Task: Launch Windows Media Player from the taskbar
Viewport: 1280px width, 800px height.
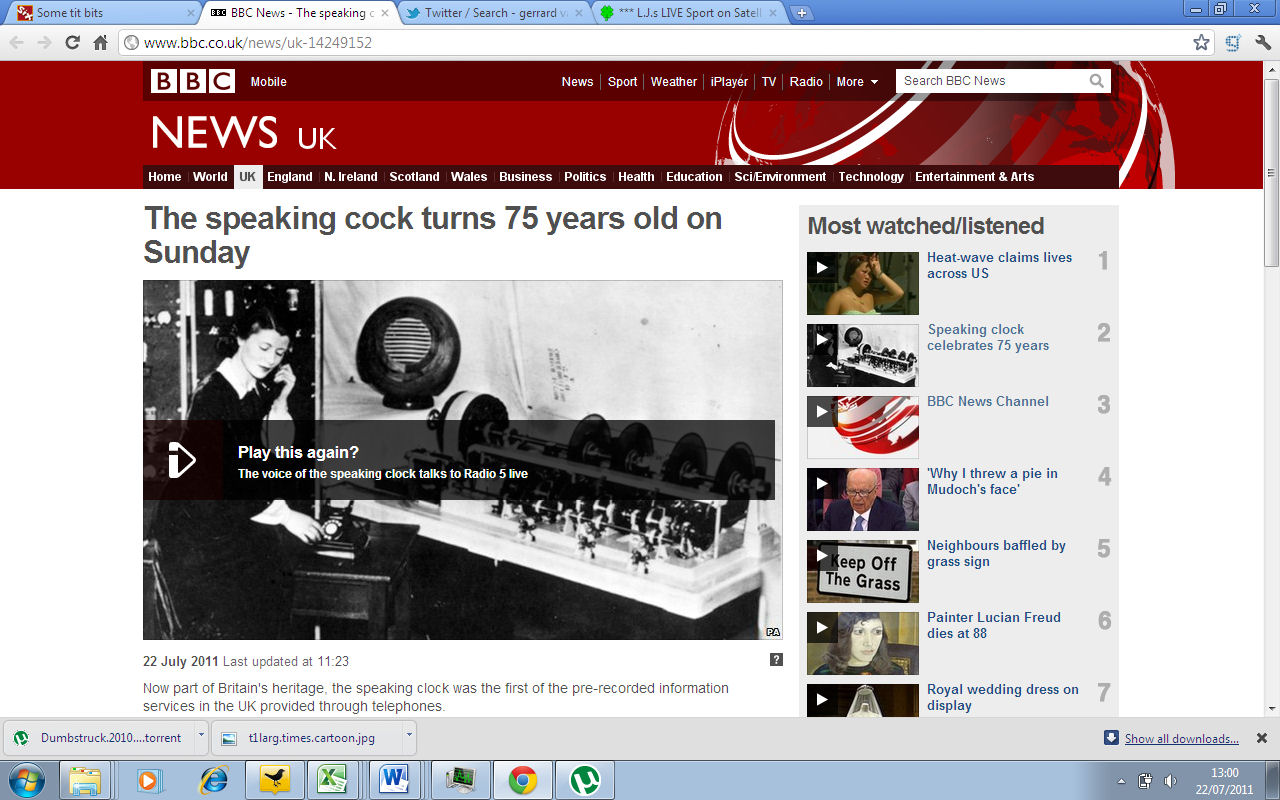Action: [x=149, y=779]
